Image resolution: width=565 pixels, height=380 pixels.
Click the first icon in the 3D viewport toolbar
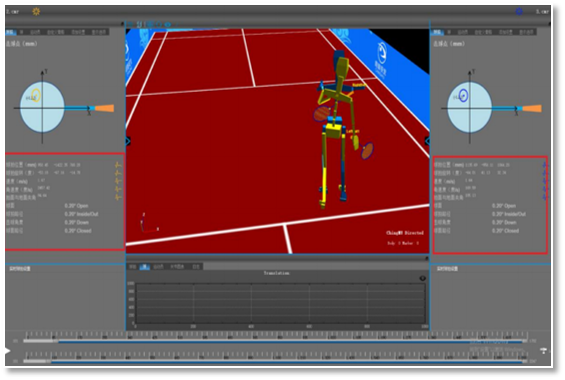(130, 24)
